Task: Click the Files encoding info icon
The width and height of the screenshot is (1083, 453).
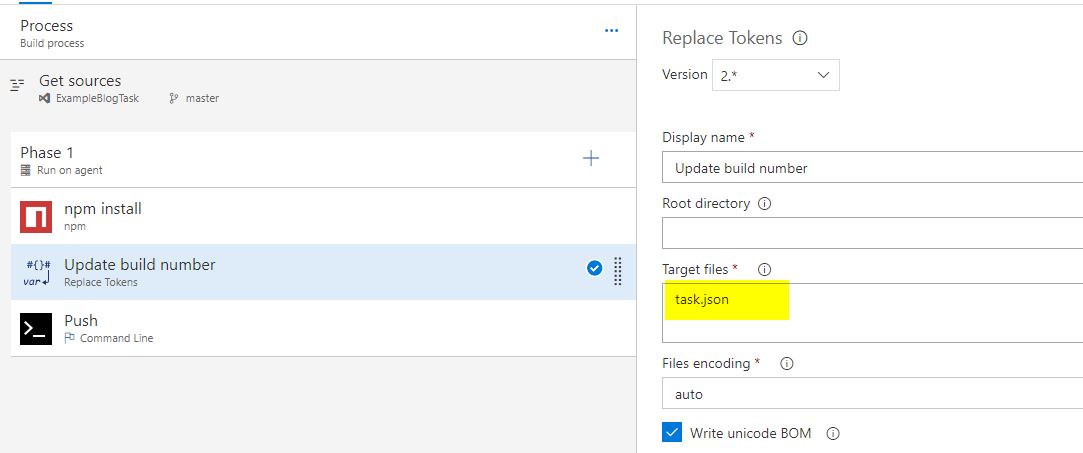Action: (x=786, y=364)
